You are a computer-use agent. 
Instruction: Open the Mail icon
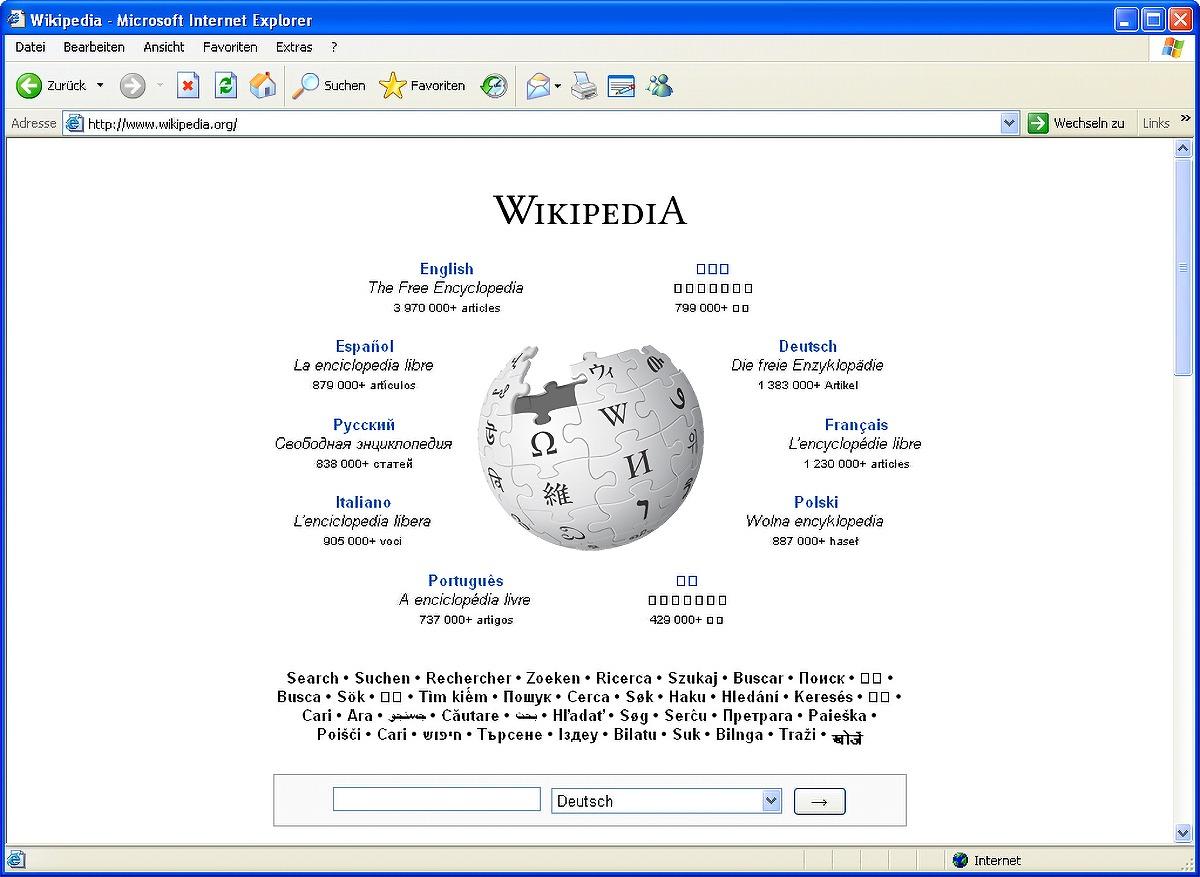537,85
